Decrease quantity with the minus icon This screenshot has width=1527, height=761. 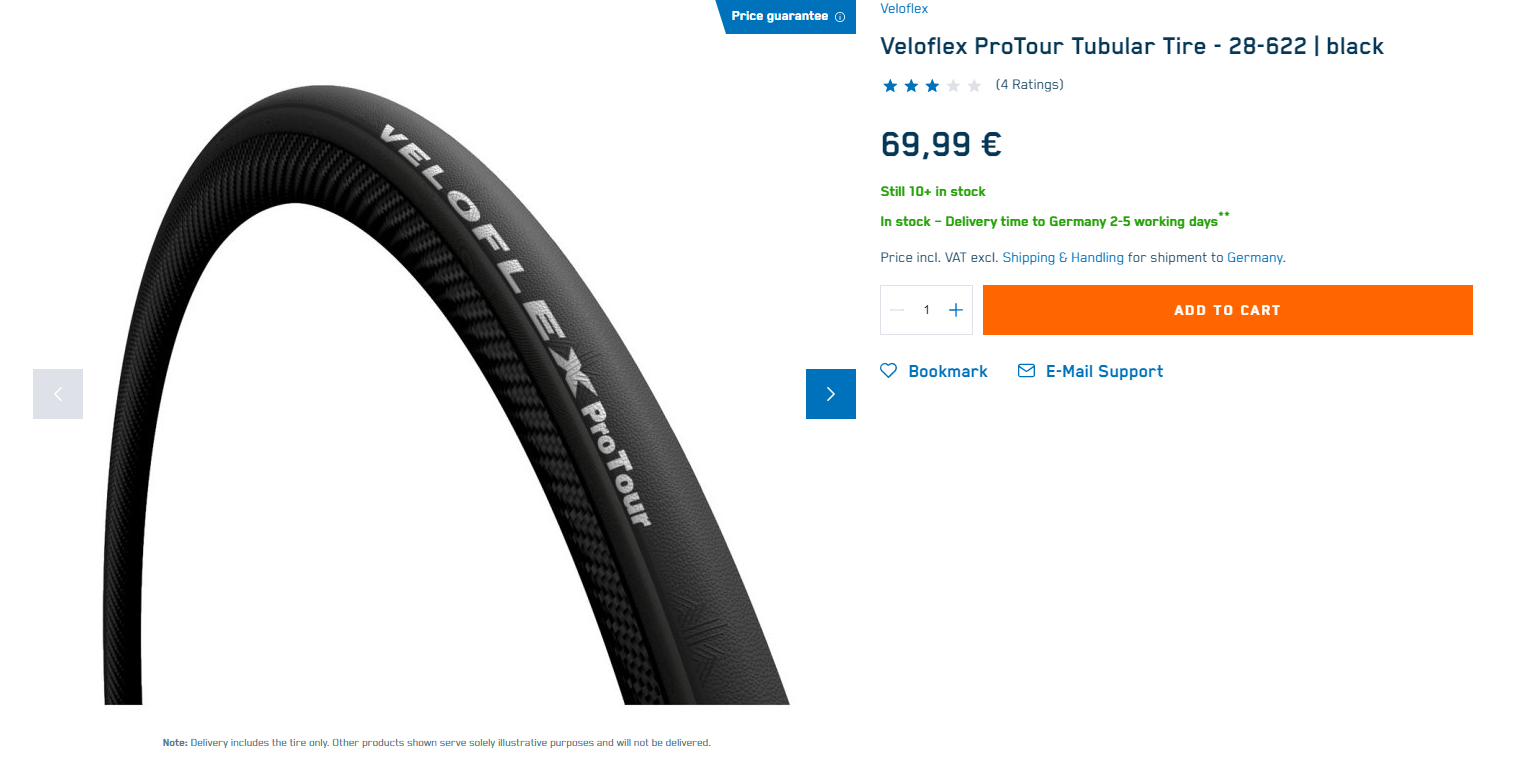[897, 310]
